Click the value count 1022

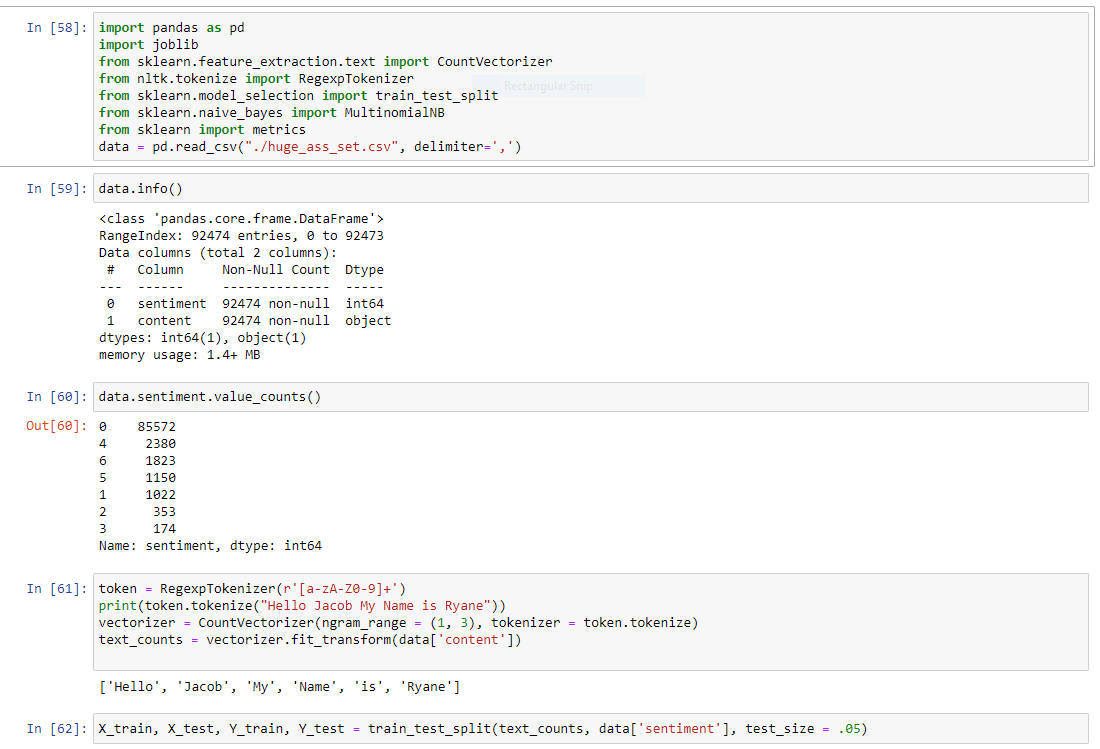click(x=161, y=494)
